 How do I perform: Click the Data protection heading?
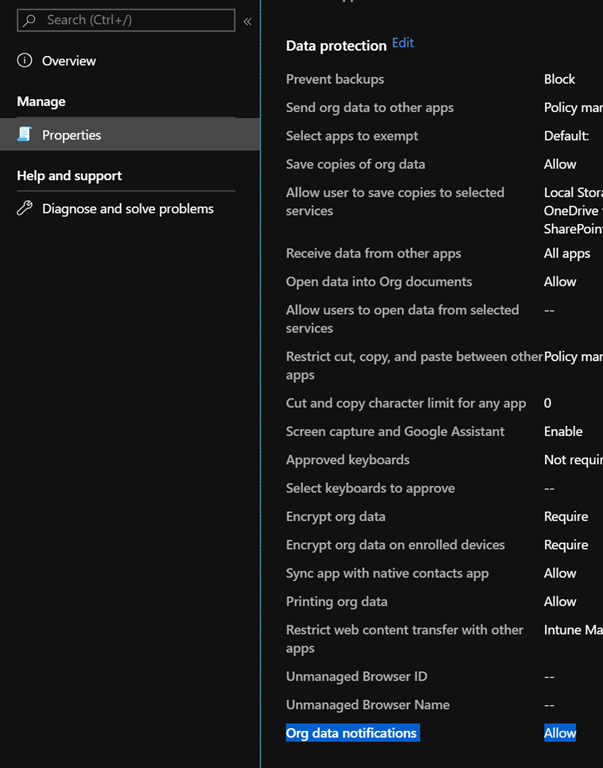[336, 45]
